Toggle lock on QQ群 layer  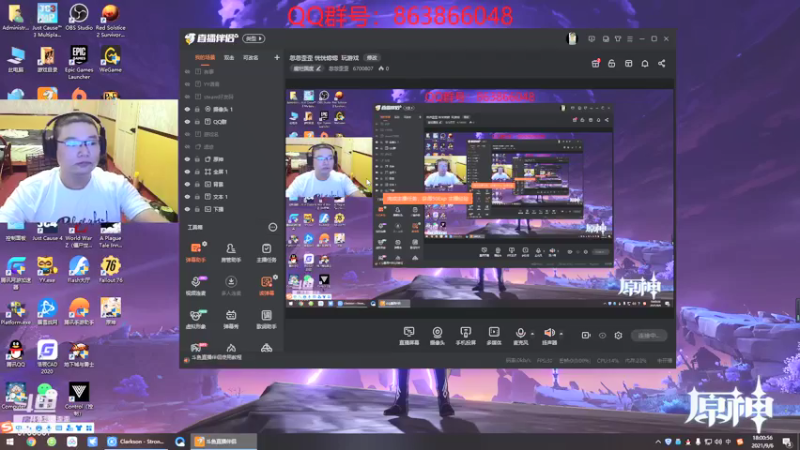point(197,122)
